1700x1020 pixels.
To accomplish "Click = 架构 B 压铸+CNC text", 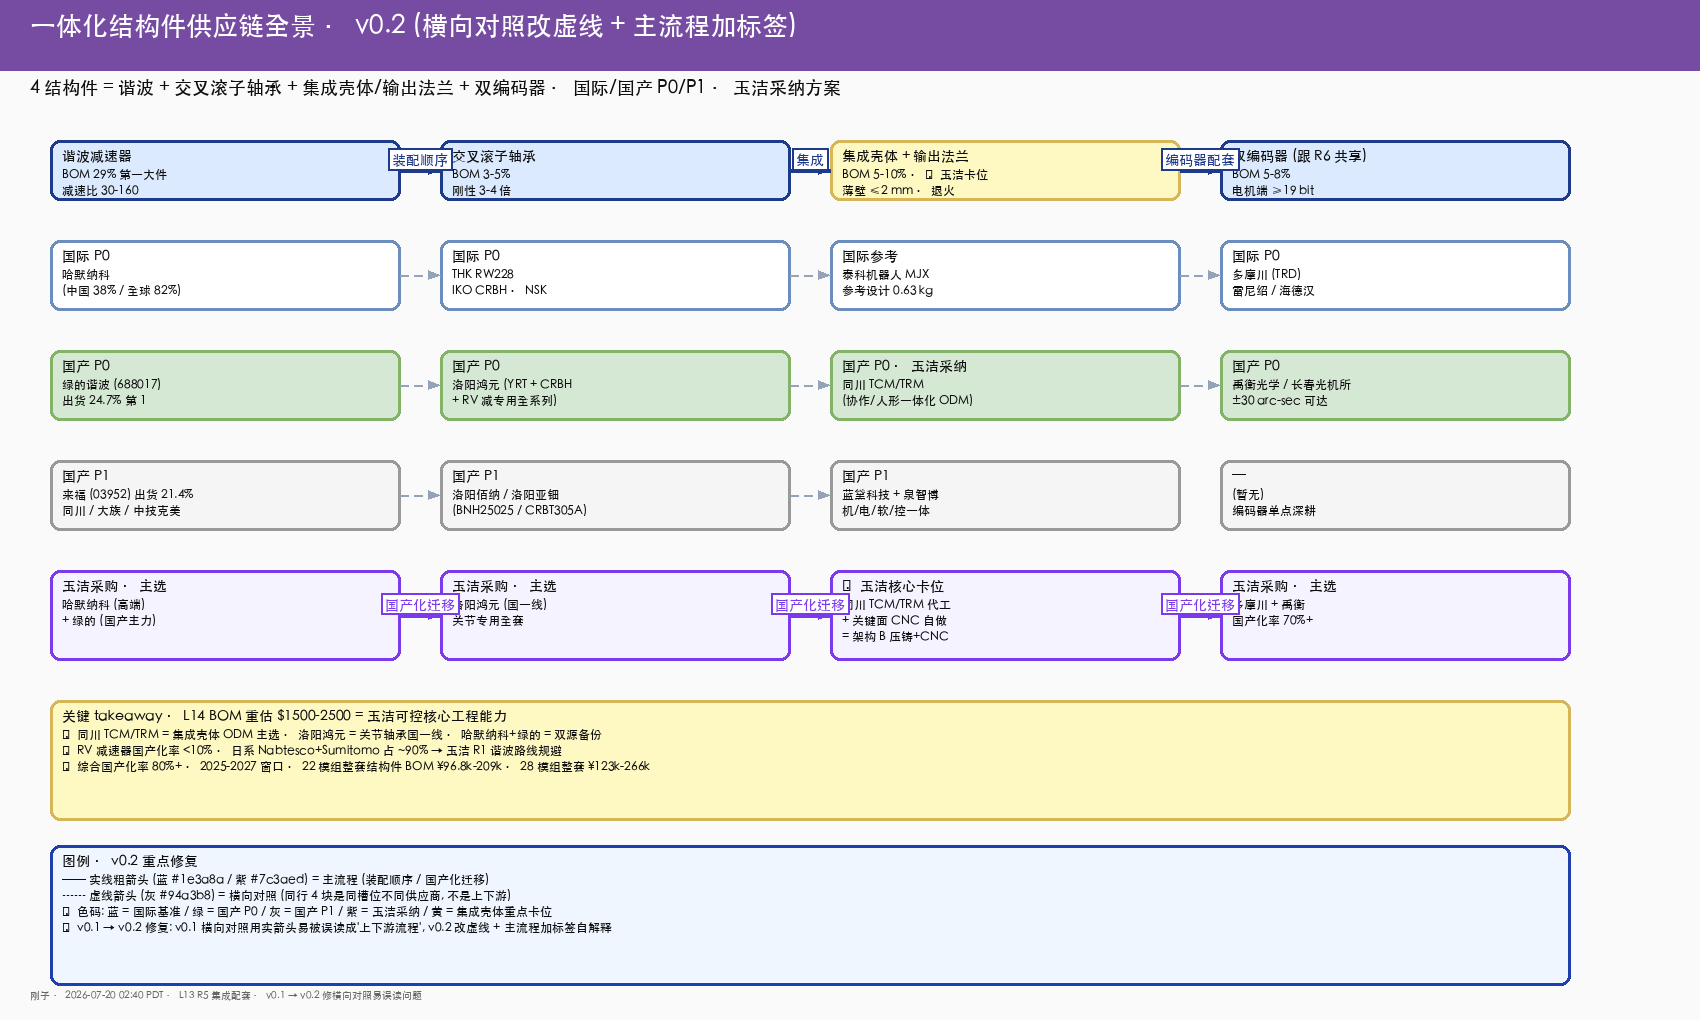I will (895, 636).
